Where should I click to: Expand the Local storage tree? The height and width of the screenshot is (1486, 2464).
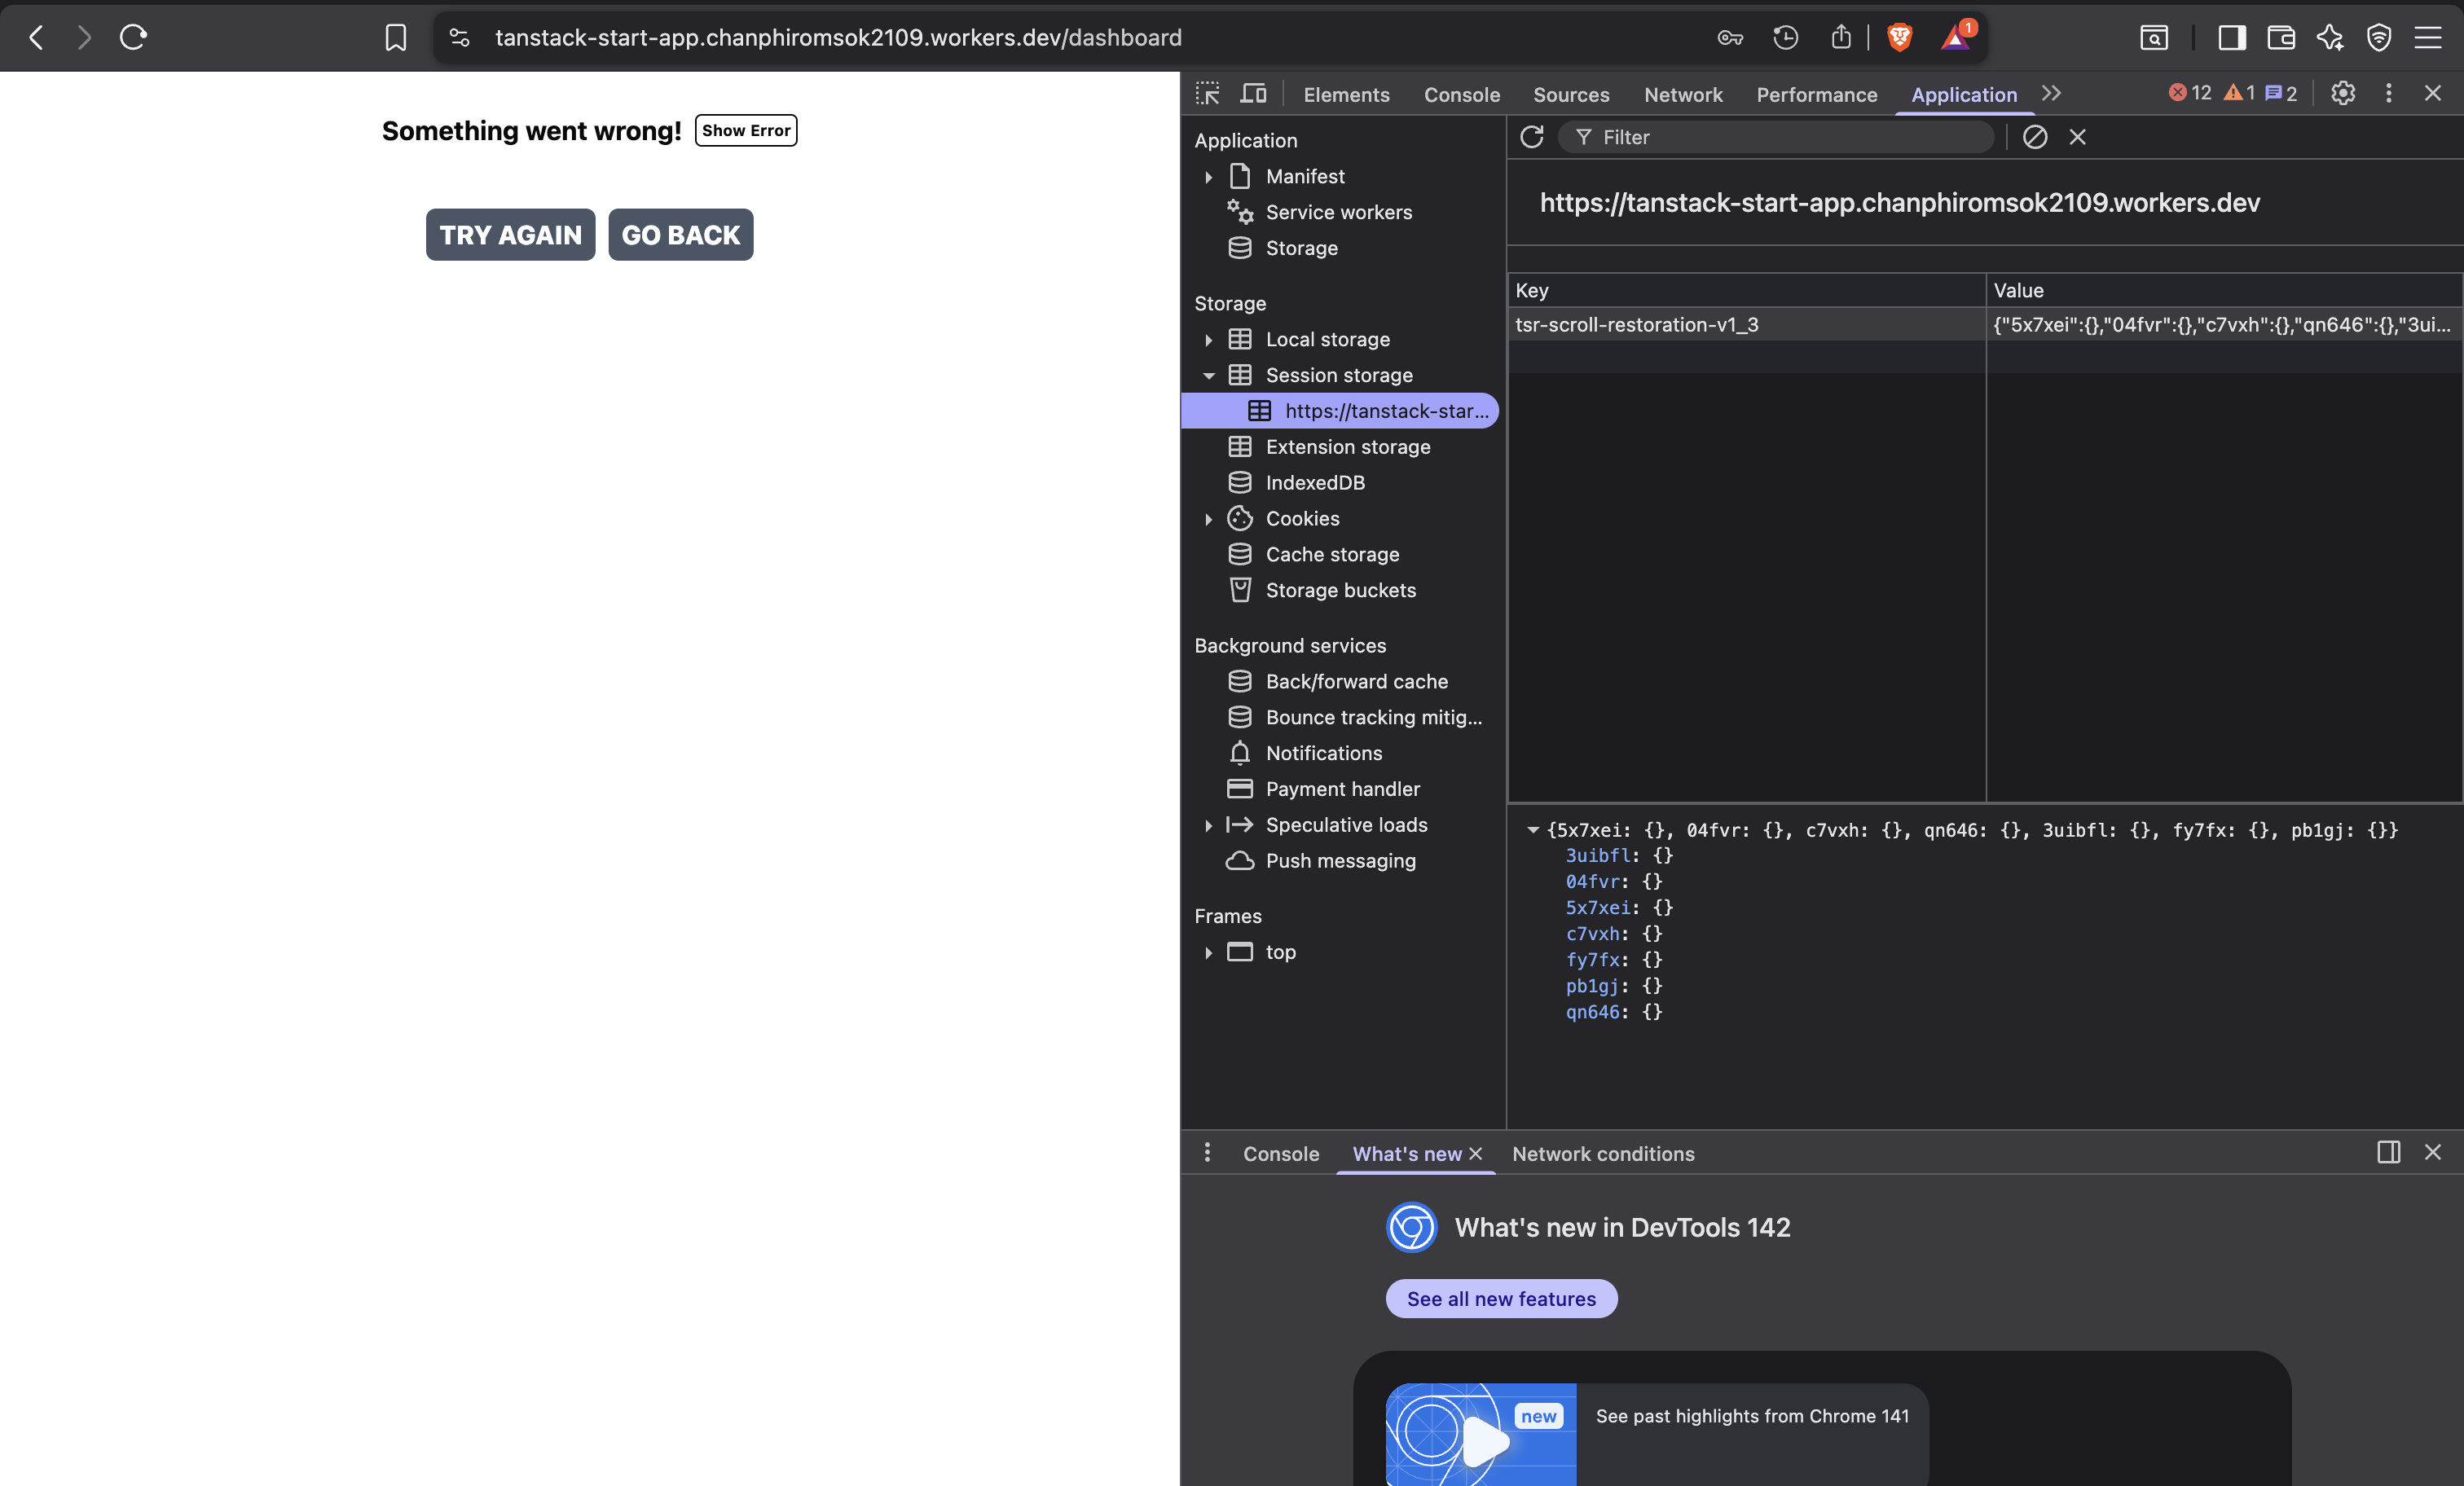(1208, 340)
